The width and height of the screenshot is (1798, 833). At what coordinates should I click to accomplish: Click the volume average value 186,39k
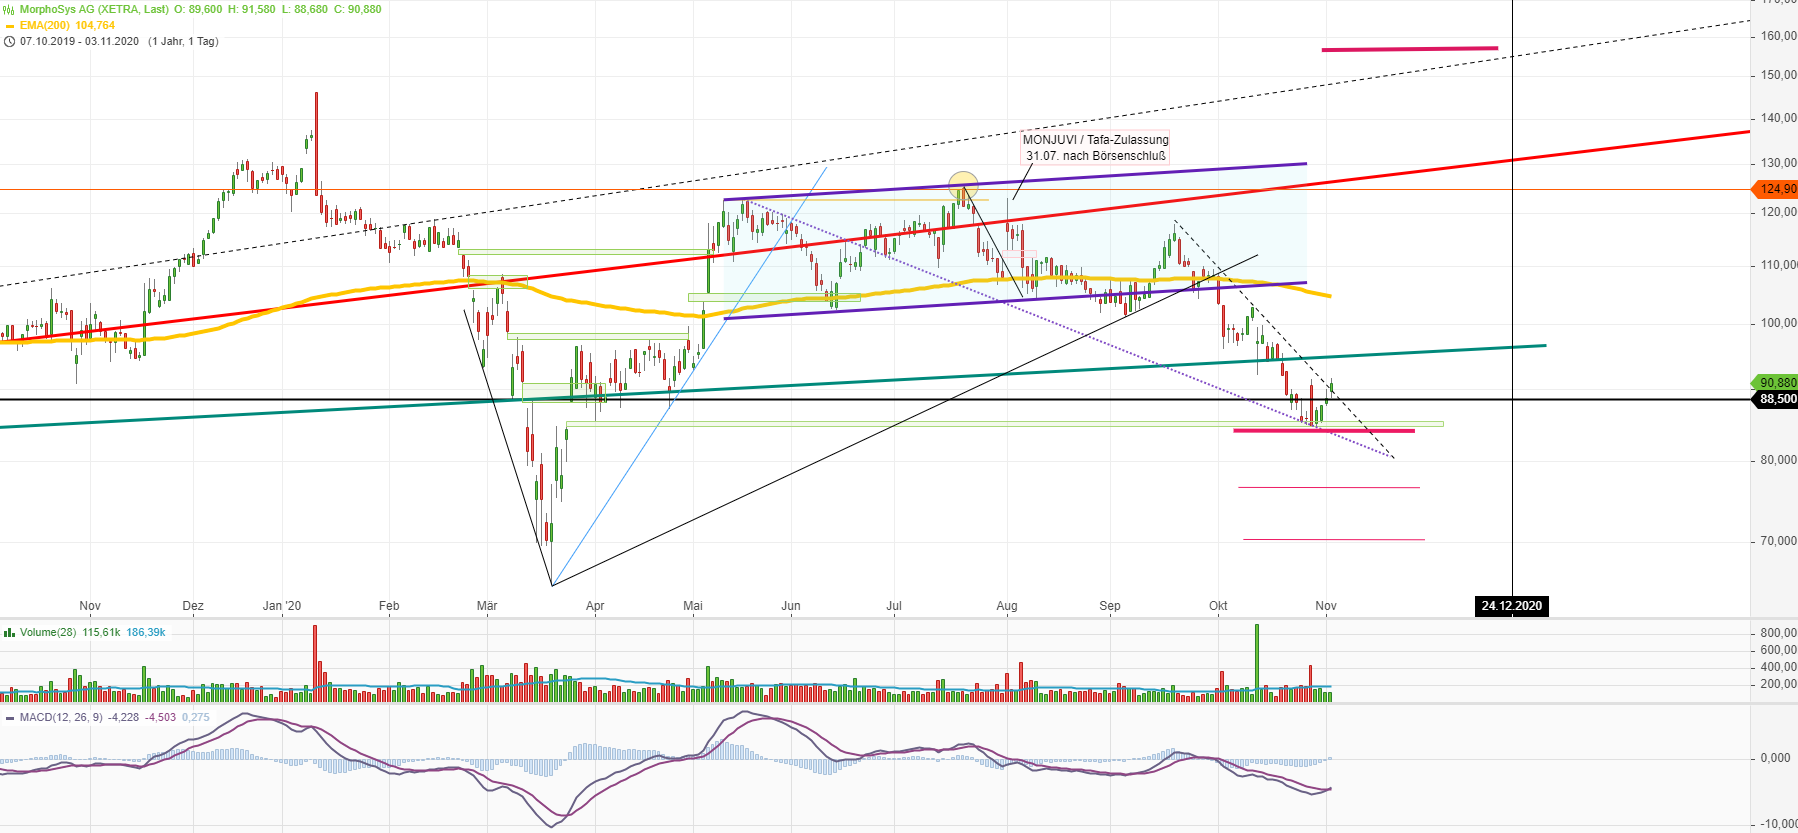point(146,633)
